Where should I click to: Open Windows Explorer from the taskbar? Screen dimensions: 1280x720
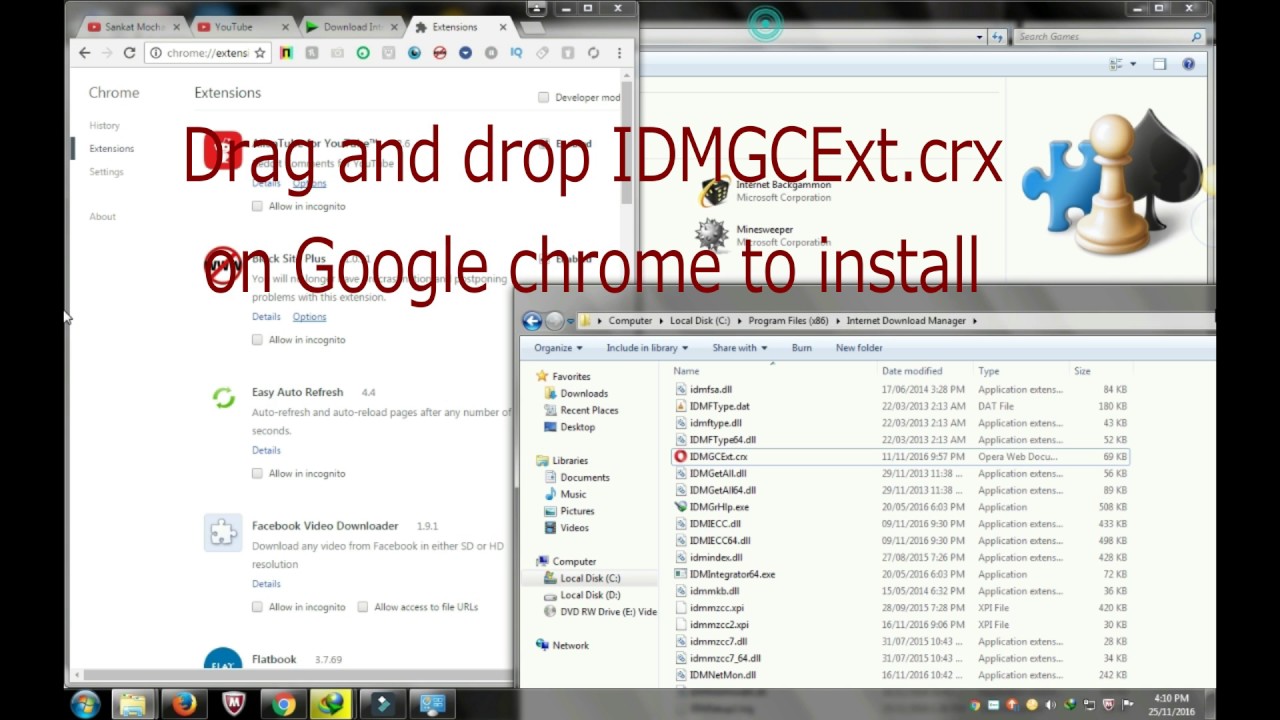coord(133,704)
